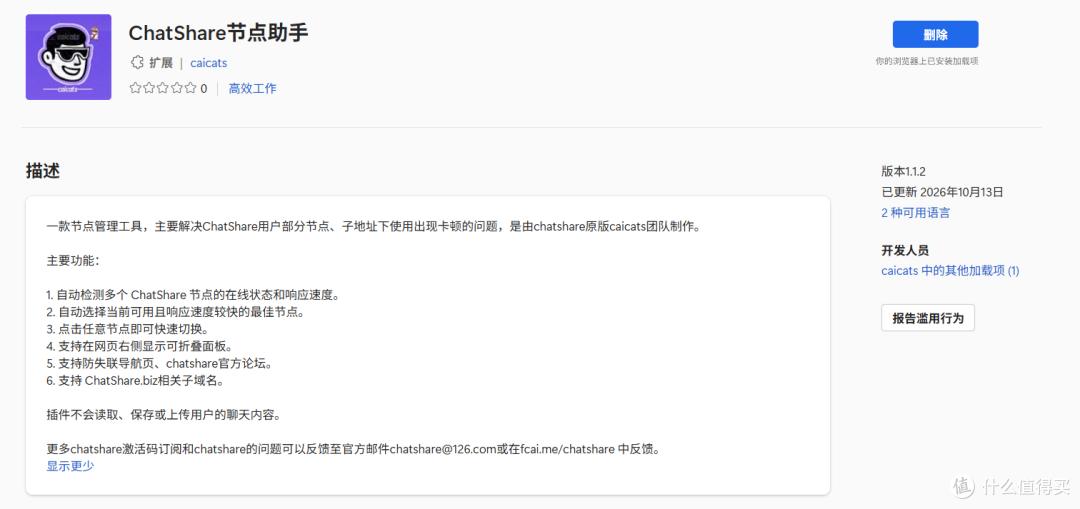Click feature line 1 about 自动检测多个节点
This screenshot has height=509, width=1080.
pos(193,295)
